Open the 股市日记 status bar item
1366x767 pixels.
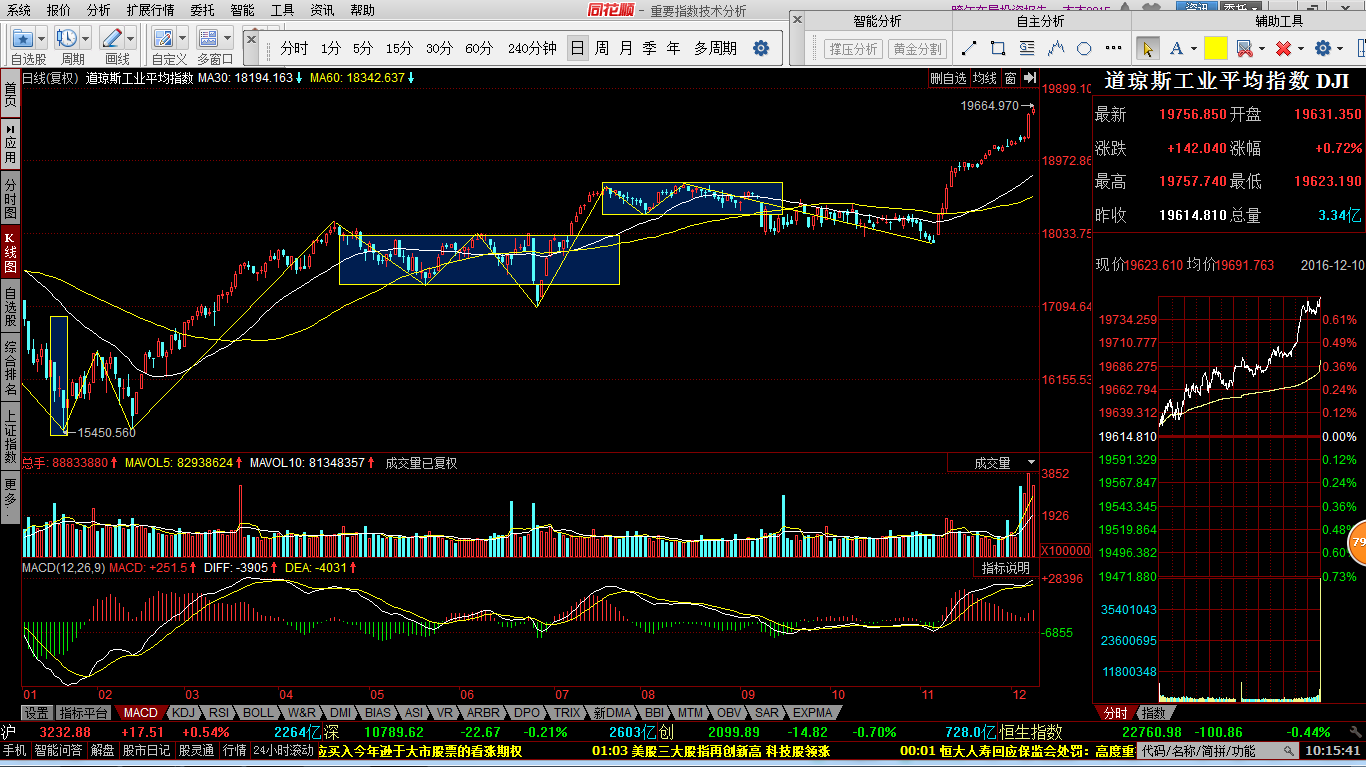146,750
